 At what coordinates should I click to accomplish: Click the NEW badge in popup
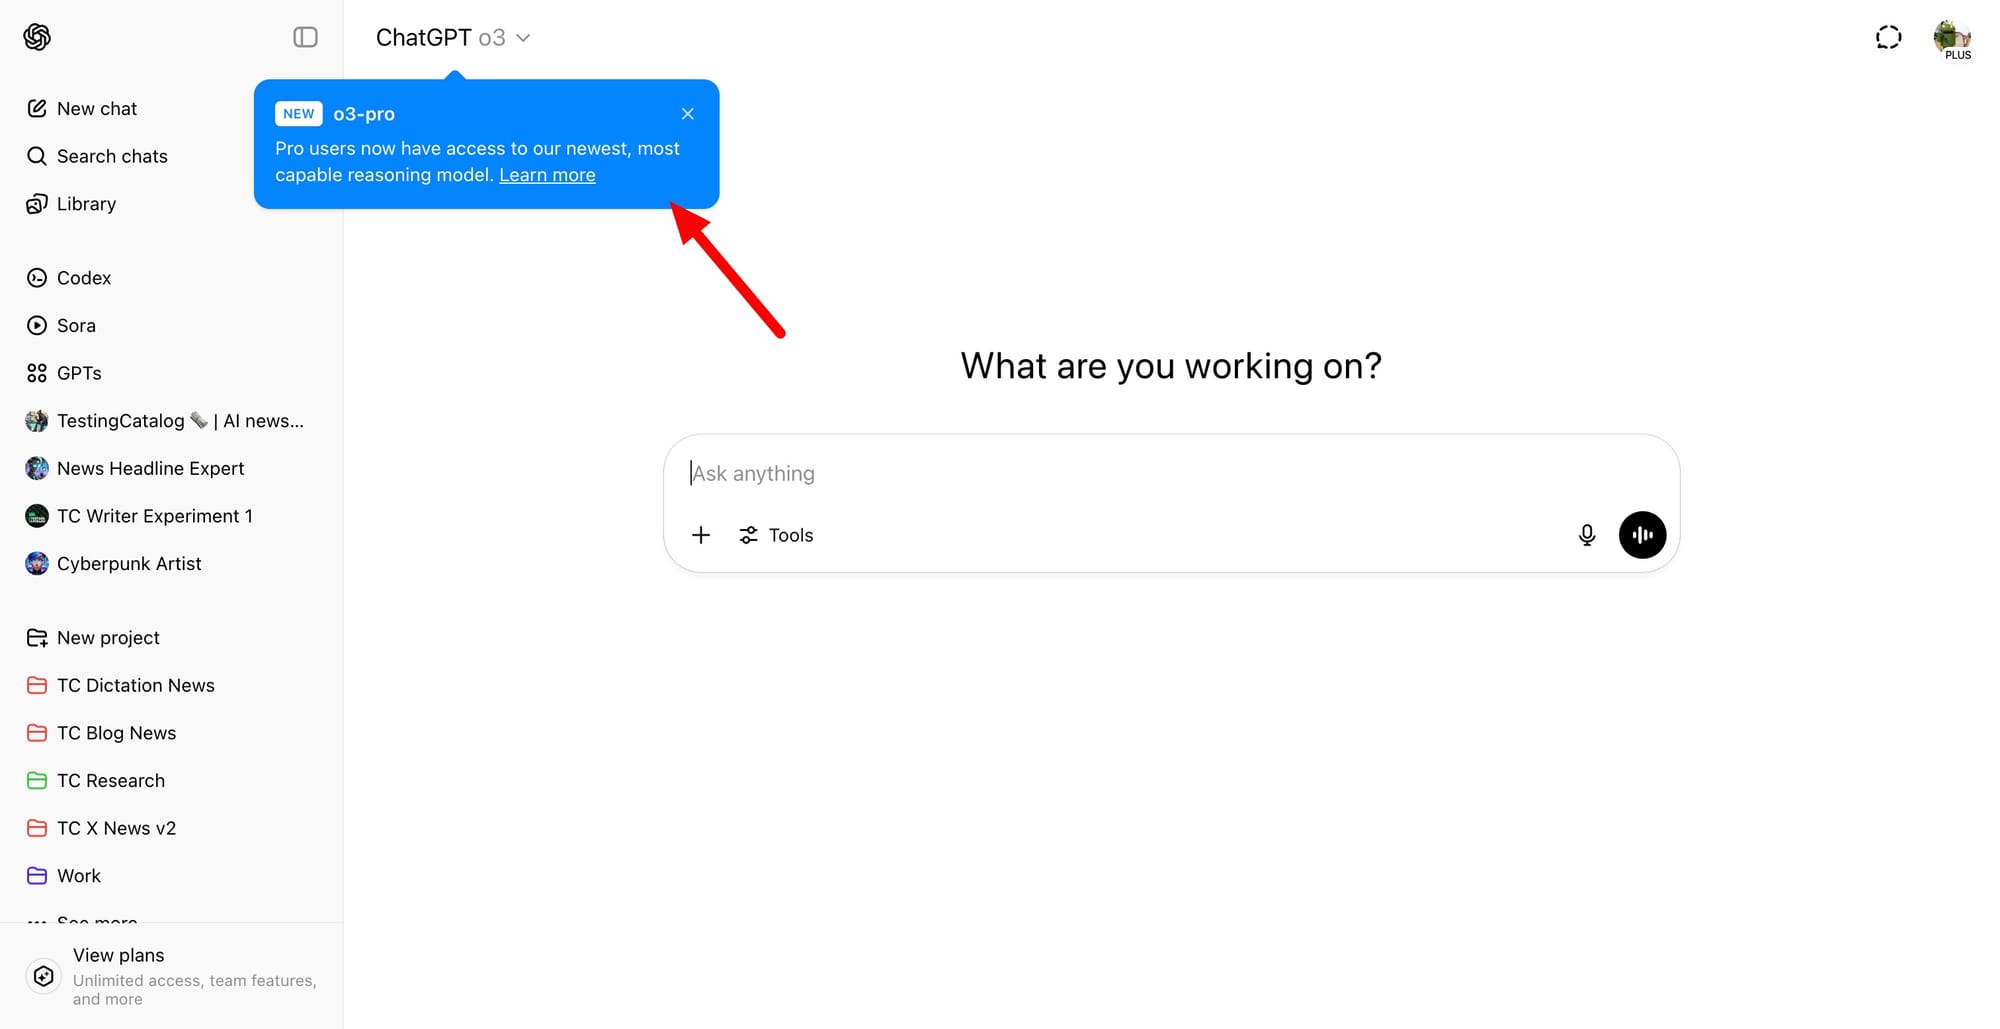(298, 114)
